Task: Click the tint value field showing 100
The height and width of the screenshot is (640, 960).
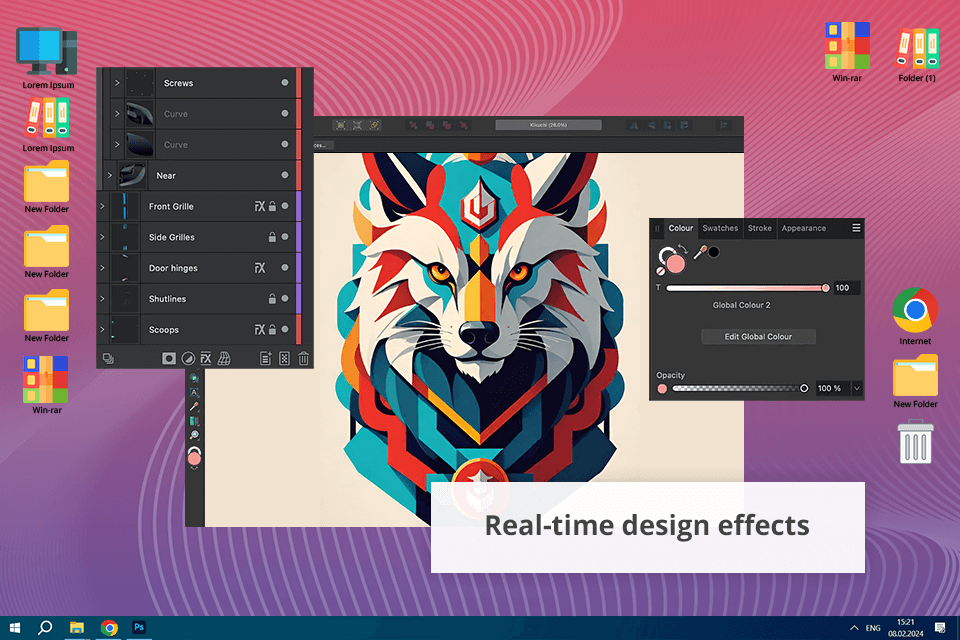Action: click(x=846, y=288)
